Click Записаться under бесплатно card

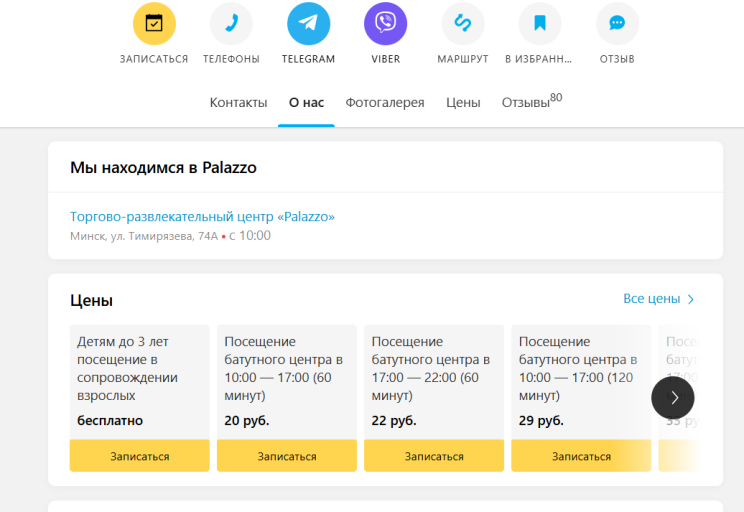(140, 456)
